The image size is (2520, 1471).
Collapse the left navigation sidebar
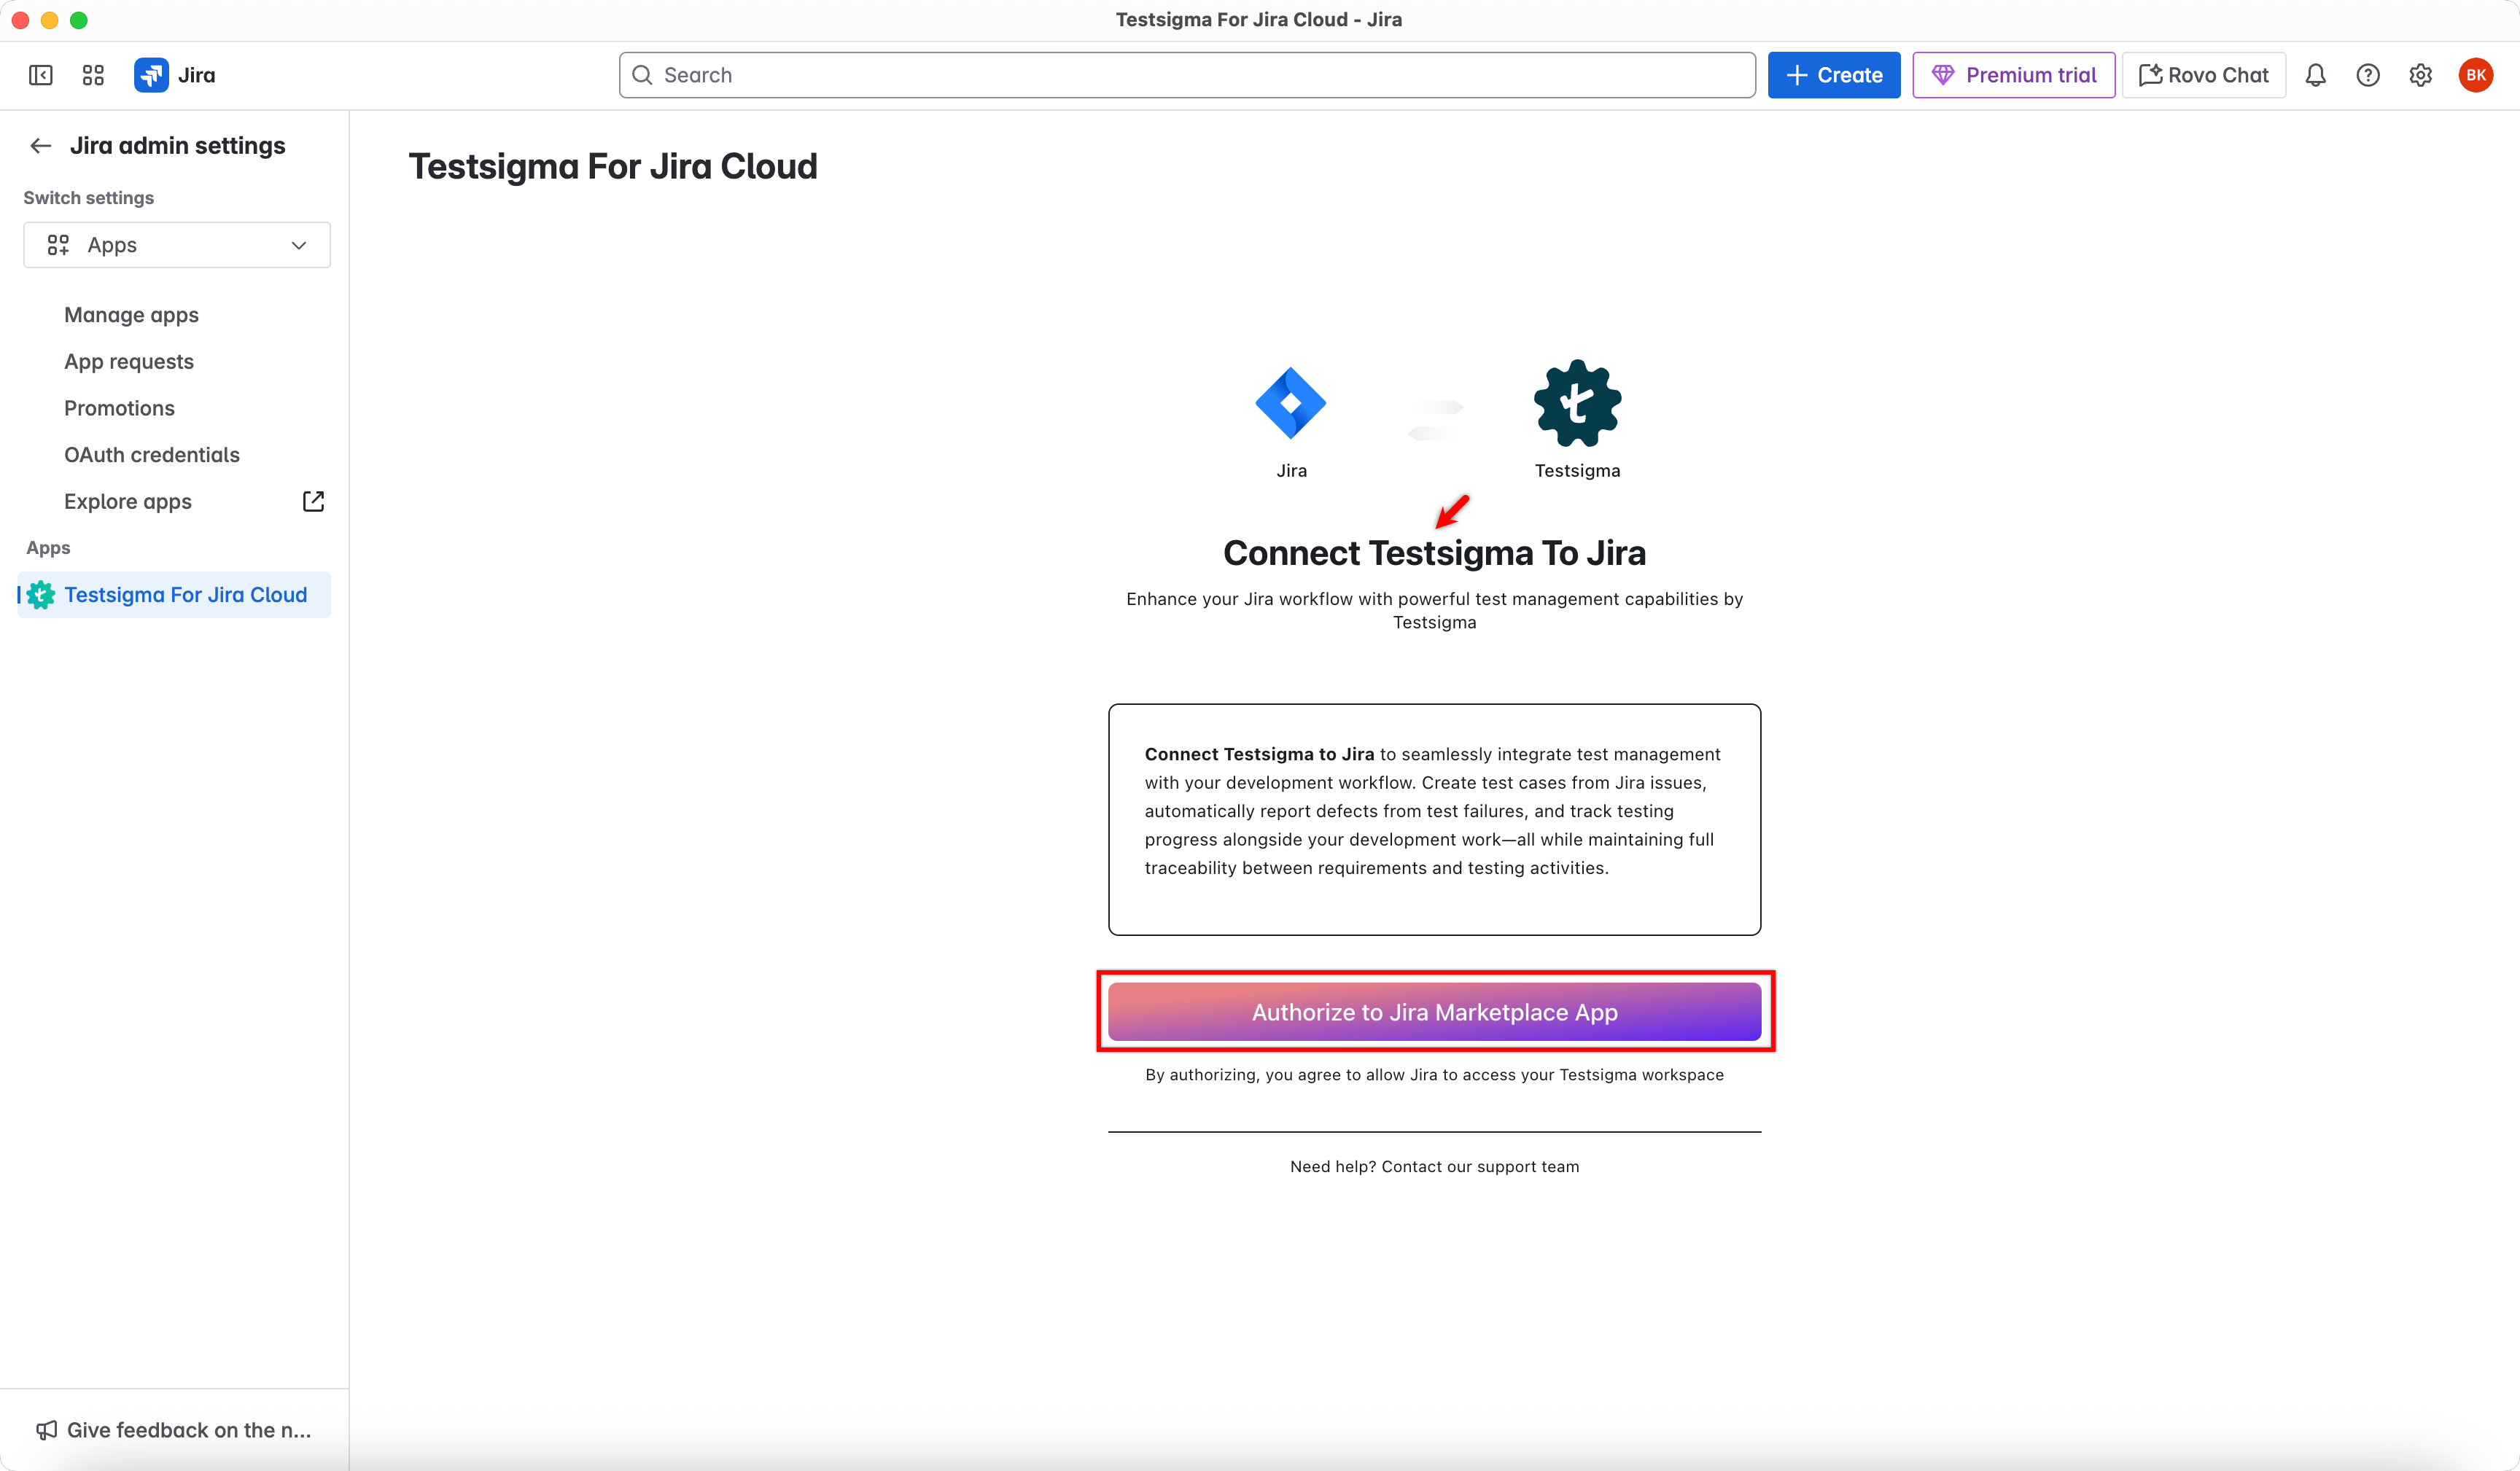coord(40,74)
